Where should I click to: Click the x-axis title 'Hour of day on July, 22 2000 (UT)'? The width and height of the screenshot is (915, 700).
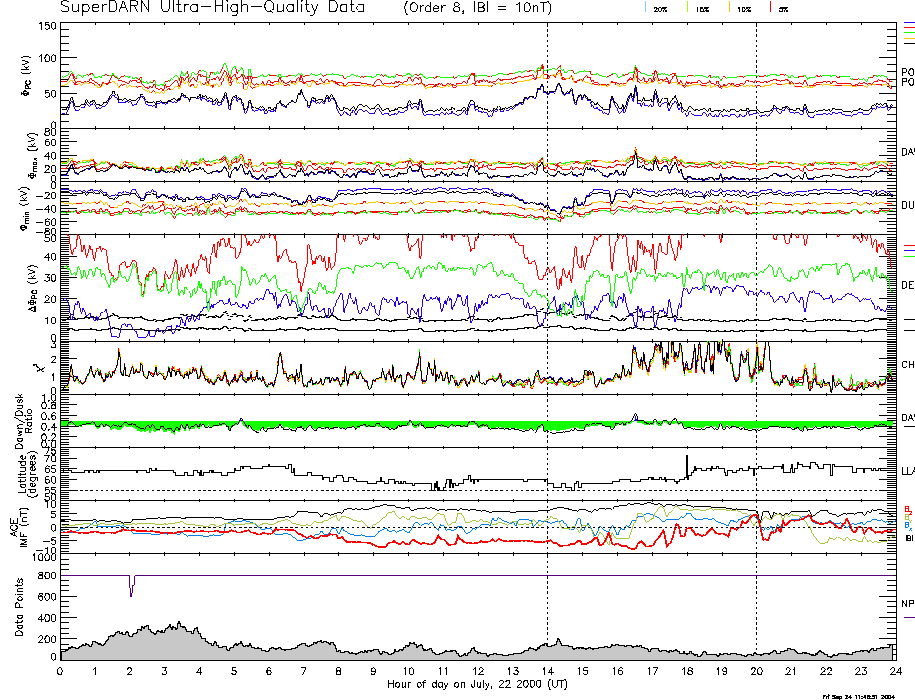(x=477, y=684)
